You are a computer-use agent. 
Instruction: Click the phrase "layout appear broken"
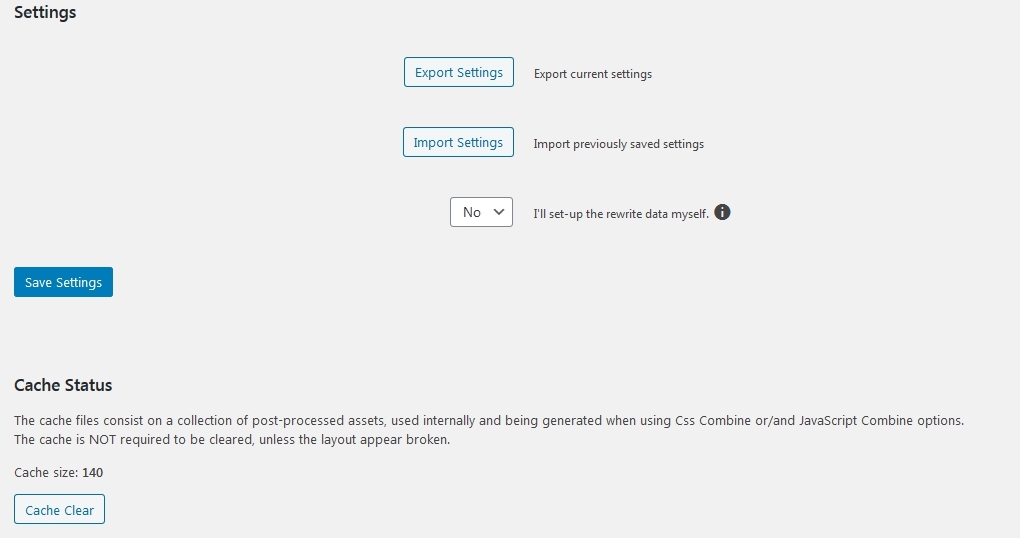tap(388, 440)
